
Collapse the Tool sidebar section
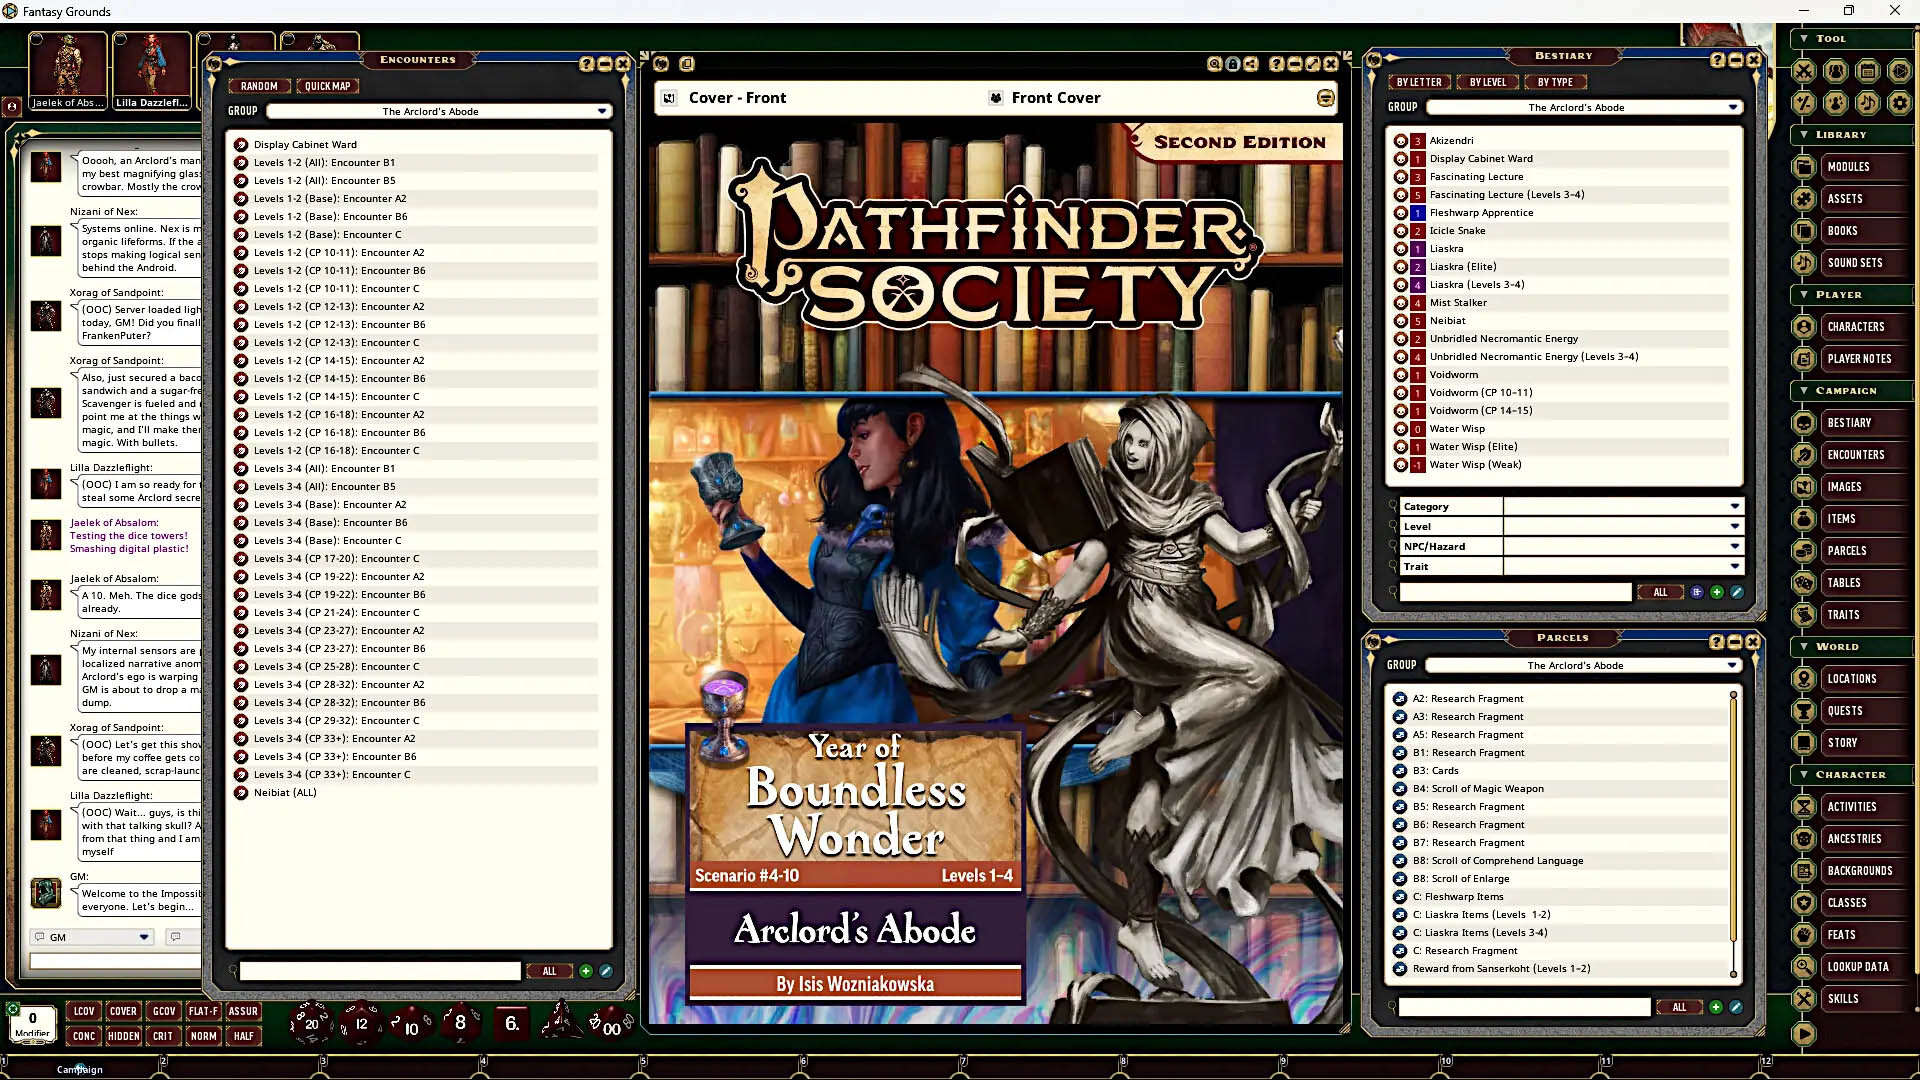coord(1804,39)
